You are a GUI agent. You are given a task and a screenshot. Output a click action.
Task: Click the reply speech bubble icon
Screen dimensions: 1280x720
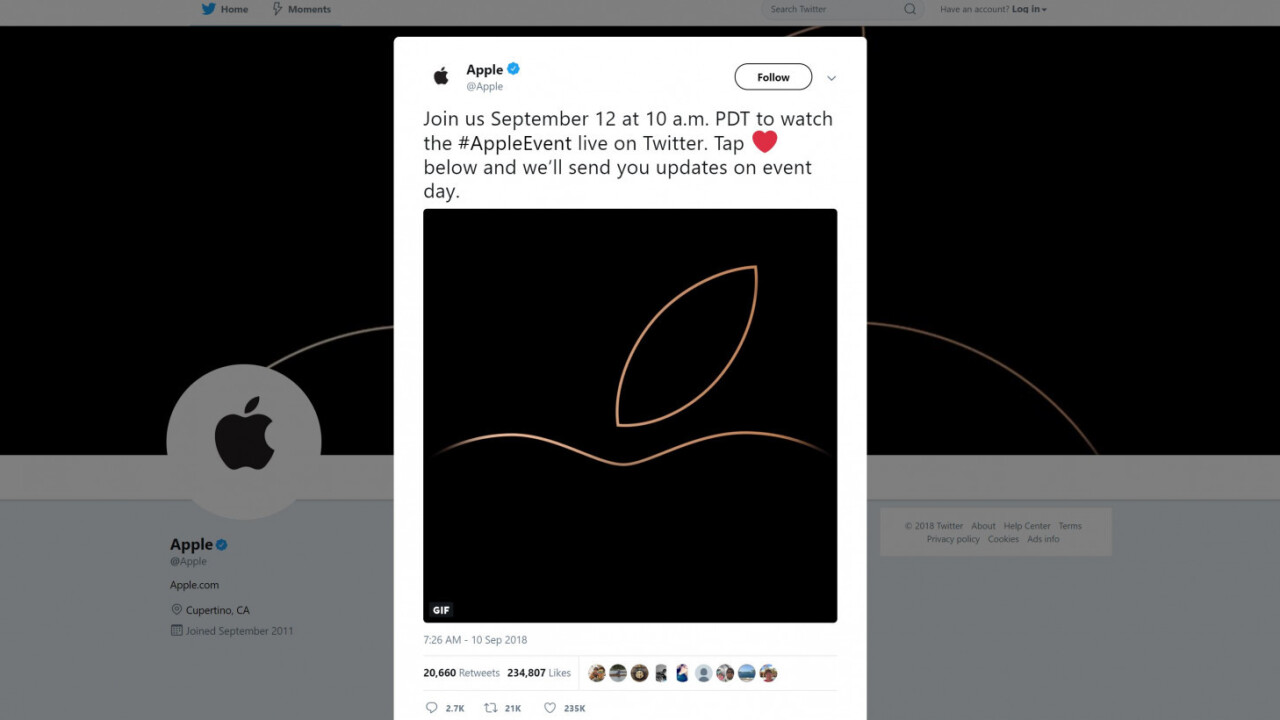coord(432,708)
